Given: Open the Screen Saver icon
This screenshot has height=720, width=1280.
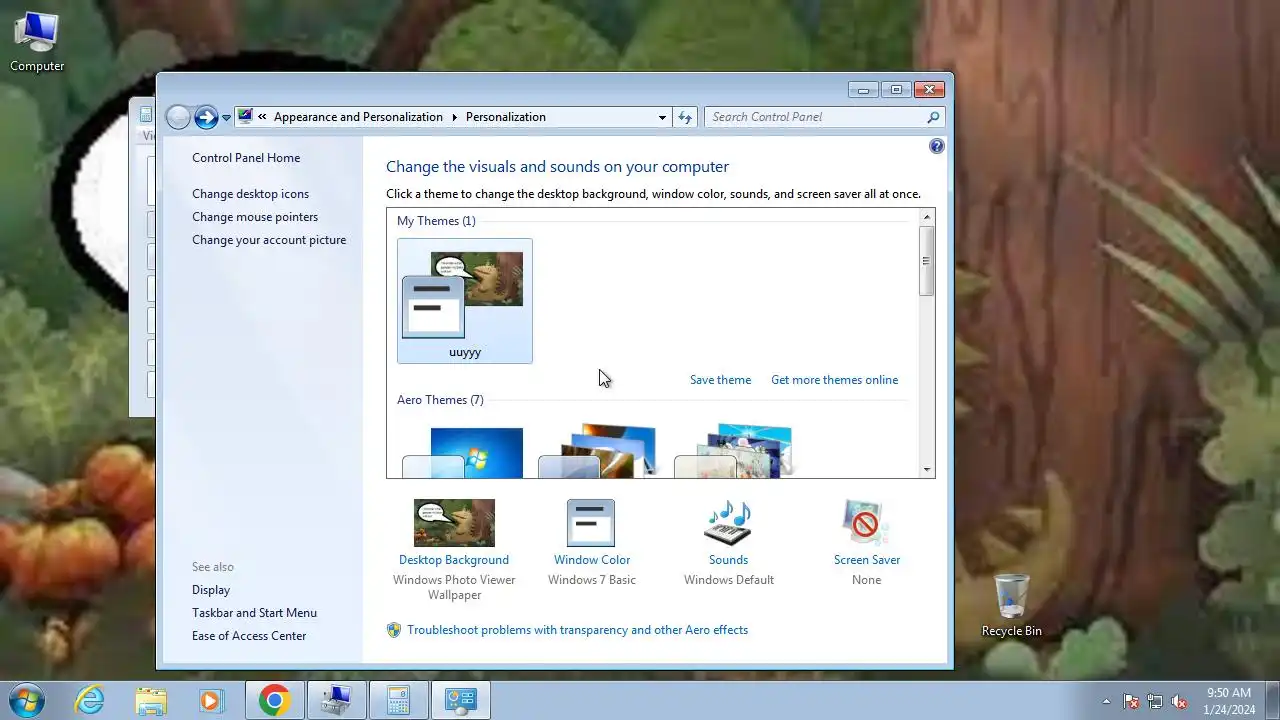Looking at the screenshot, I should [x=866, y=523].
